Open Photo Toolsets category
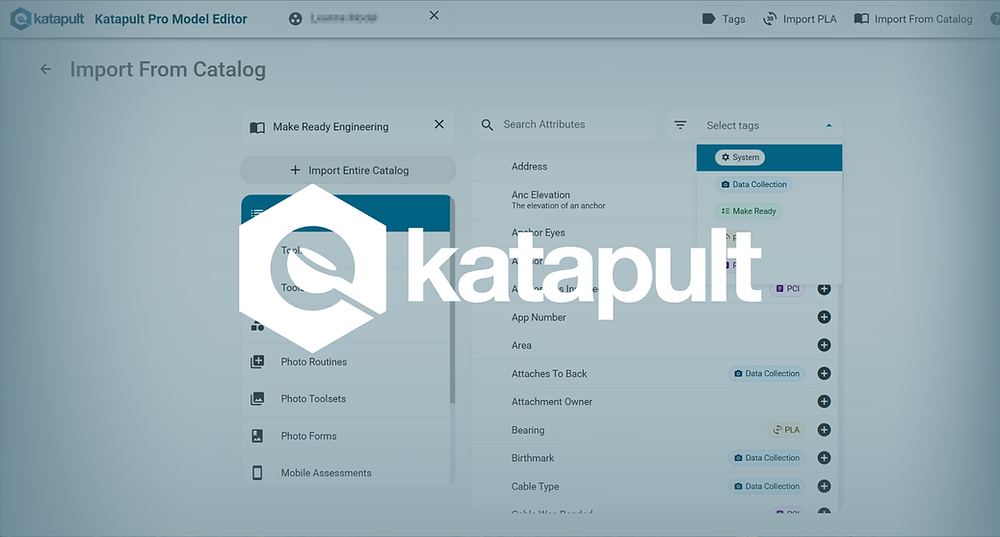The width and height of the screenshot is (1000, 537). 346,399
